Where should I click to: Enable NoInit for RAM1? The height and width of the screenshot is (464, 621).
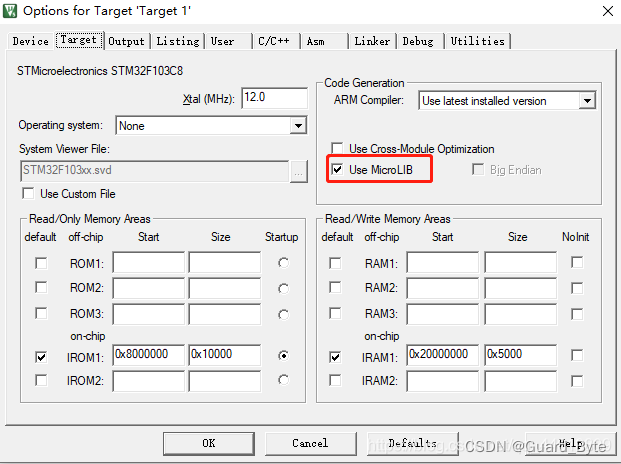[x=577, y=262]
